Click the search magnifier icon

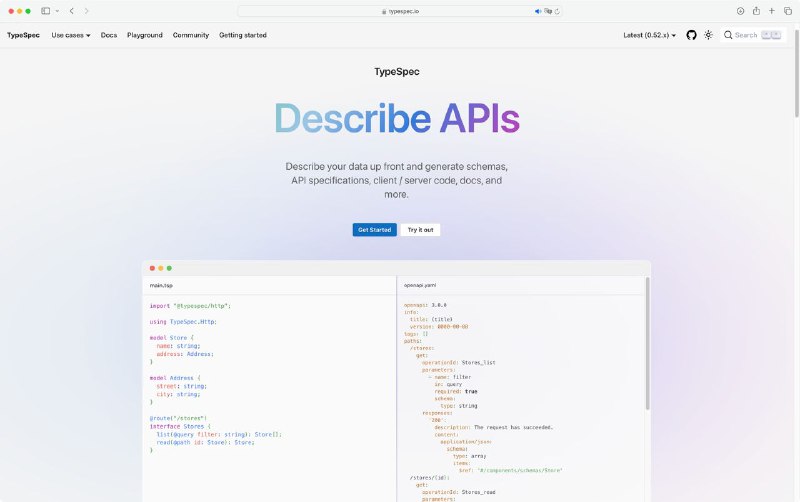click(728, 35)
